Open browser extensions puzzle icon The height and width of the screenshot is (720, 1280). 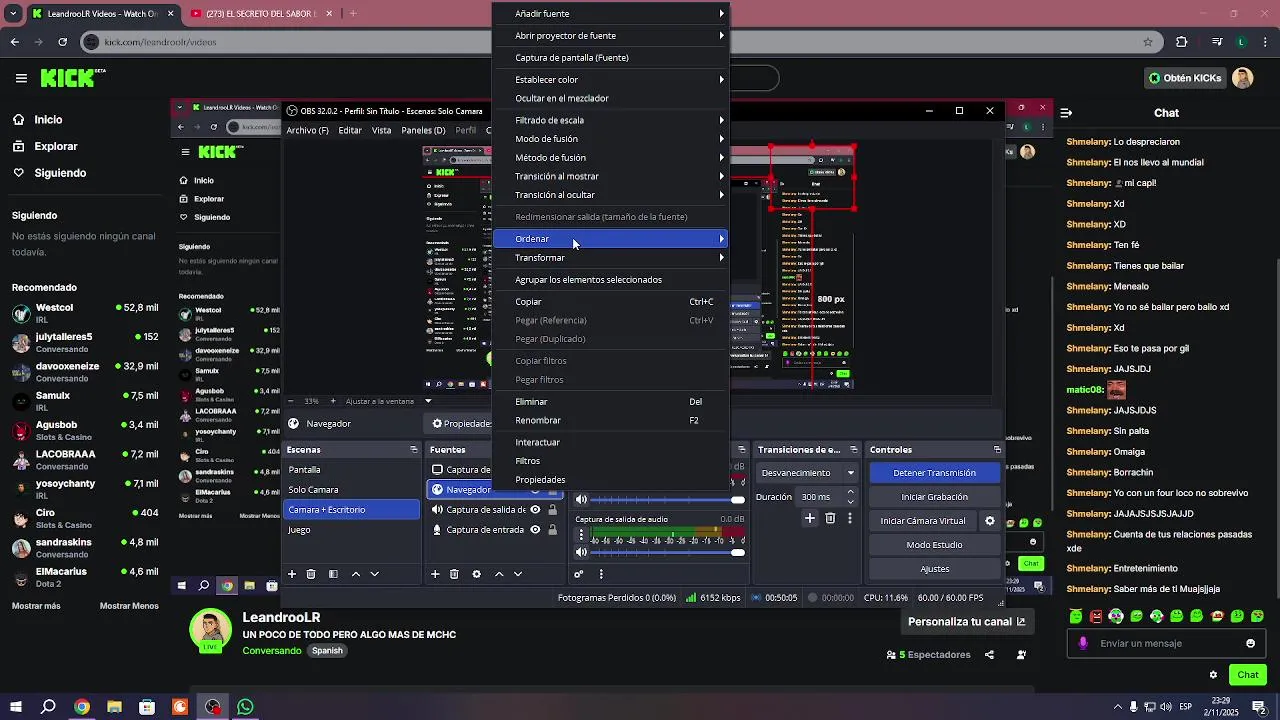pos(1182,42)
